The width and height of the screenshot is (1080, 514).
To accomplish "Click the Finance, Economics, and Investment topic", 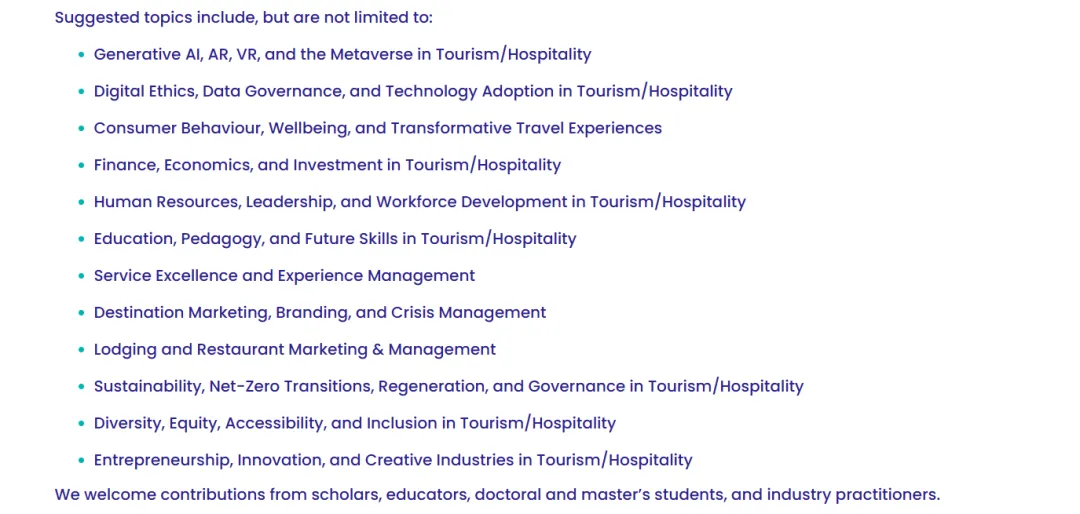I will [327, 165].
